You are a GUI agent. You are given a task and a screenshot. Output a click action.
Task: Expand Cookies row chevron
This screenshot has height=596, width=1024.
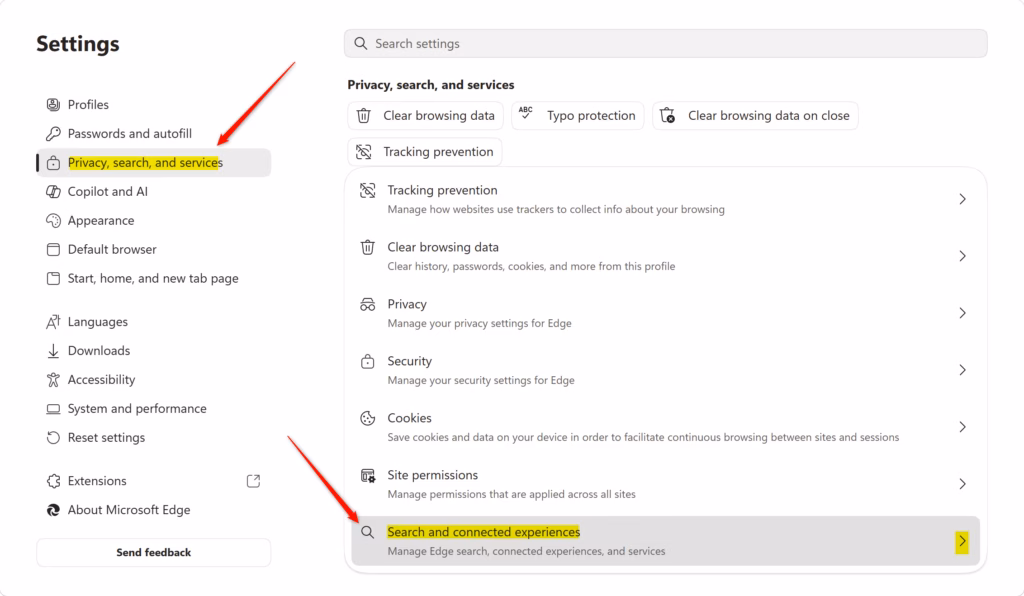(962, 427)
